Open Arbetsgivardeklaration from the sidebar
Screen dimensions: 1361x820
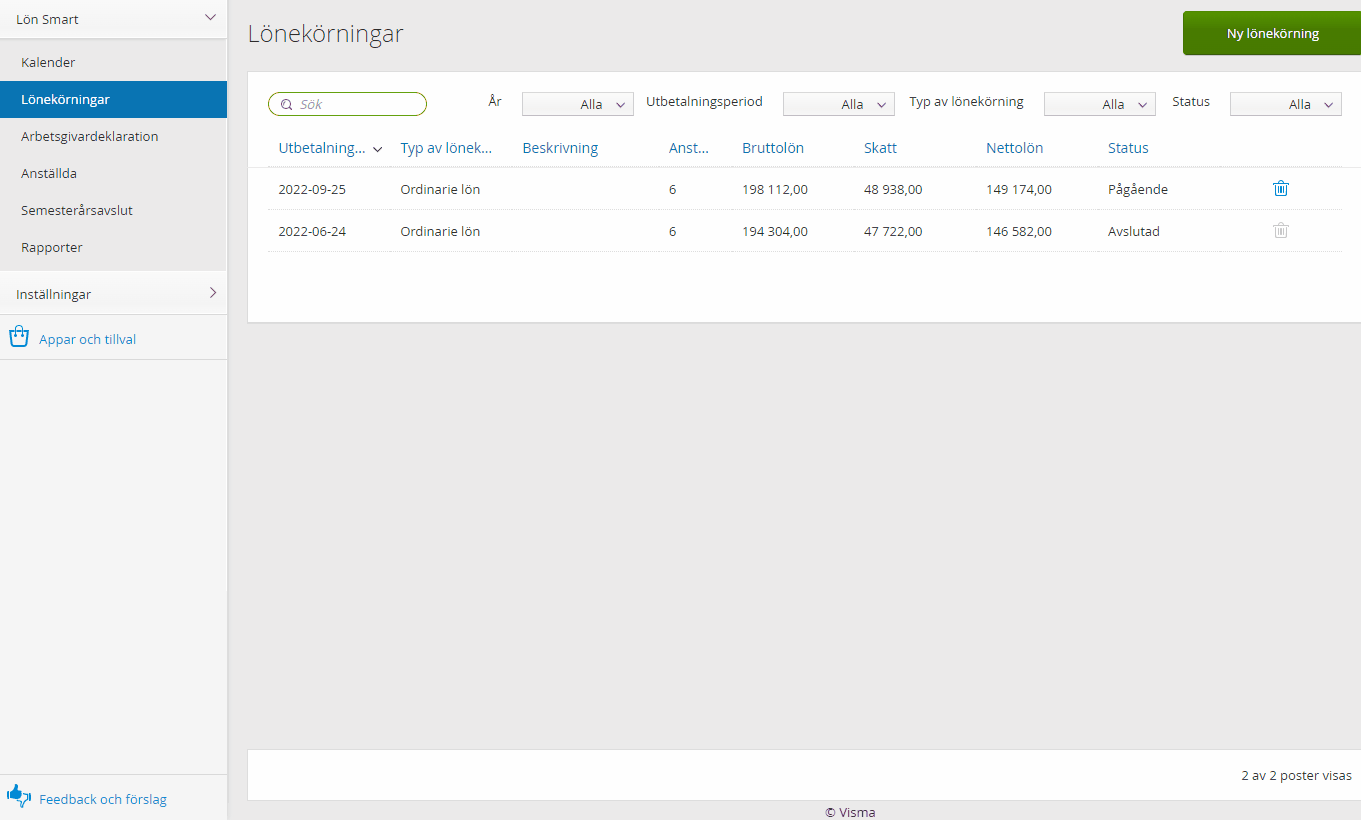click(90, 136)
